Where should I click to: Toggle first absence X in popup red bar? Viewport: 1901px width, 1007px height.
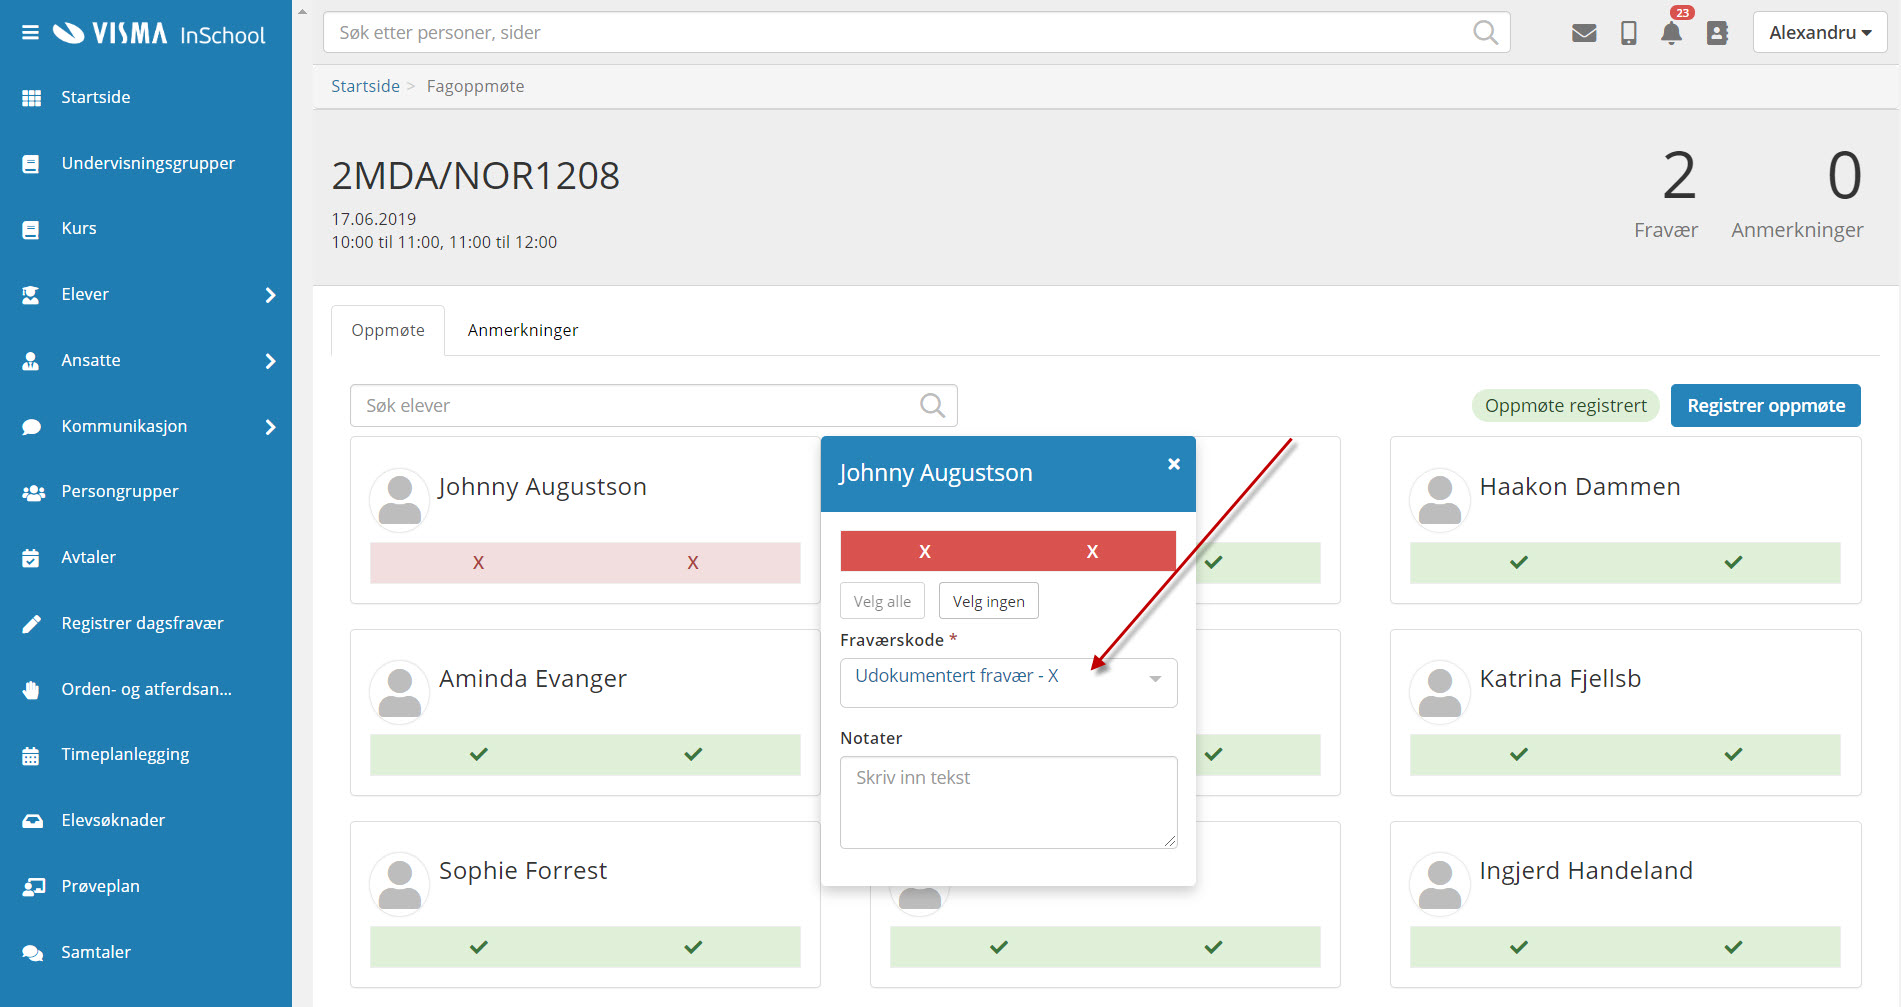(925, 551)
